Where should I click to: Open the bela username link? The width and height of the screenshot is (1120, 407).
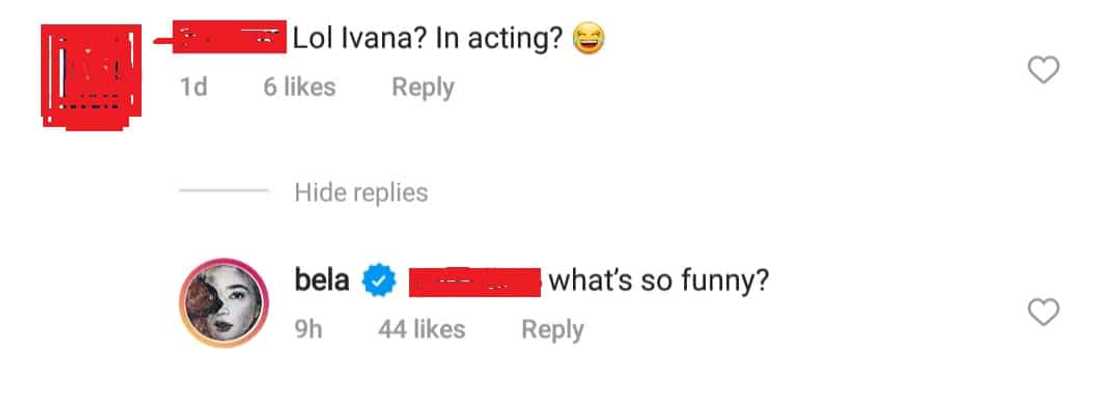coord(322,282)
